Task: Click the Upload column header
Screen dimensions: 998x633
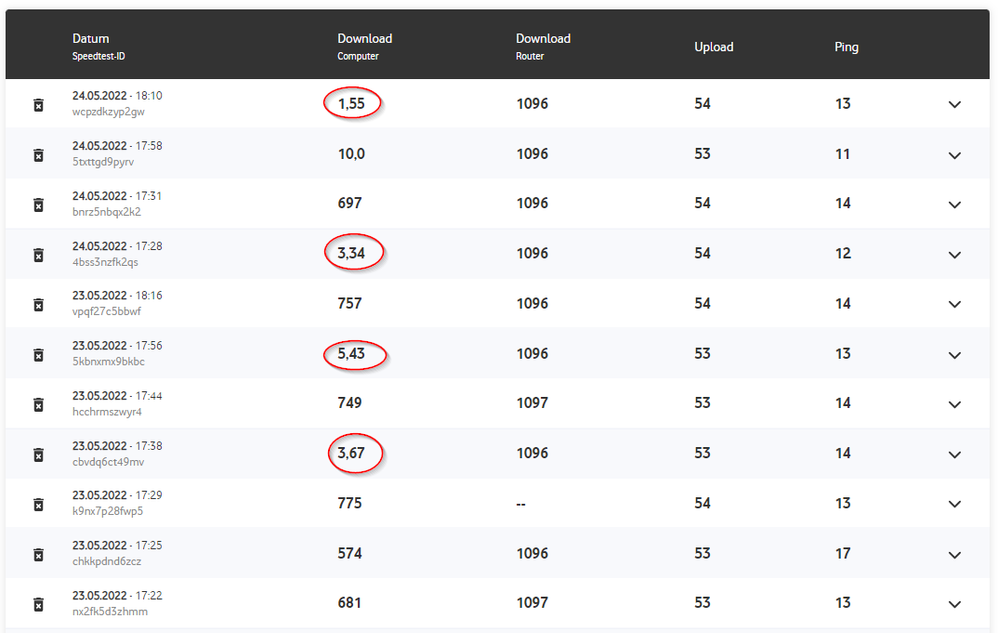Action: [714, 47]
